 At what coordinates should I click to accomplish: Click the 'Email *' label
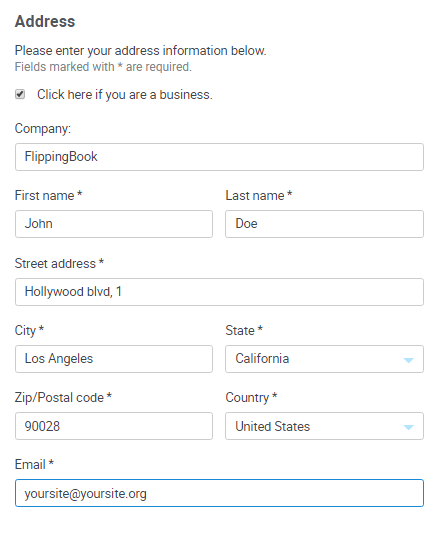pos(34,464)
